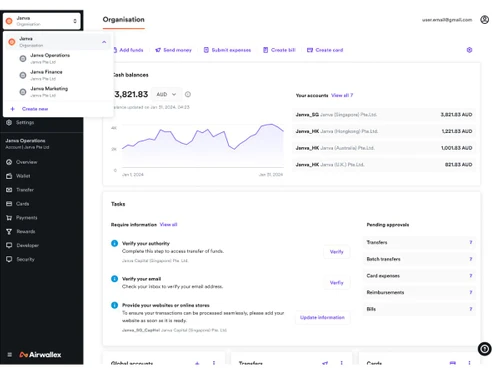Click Create card action
The width and height of the screenshot is (500, 375).
(325, 50)
